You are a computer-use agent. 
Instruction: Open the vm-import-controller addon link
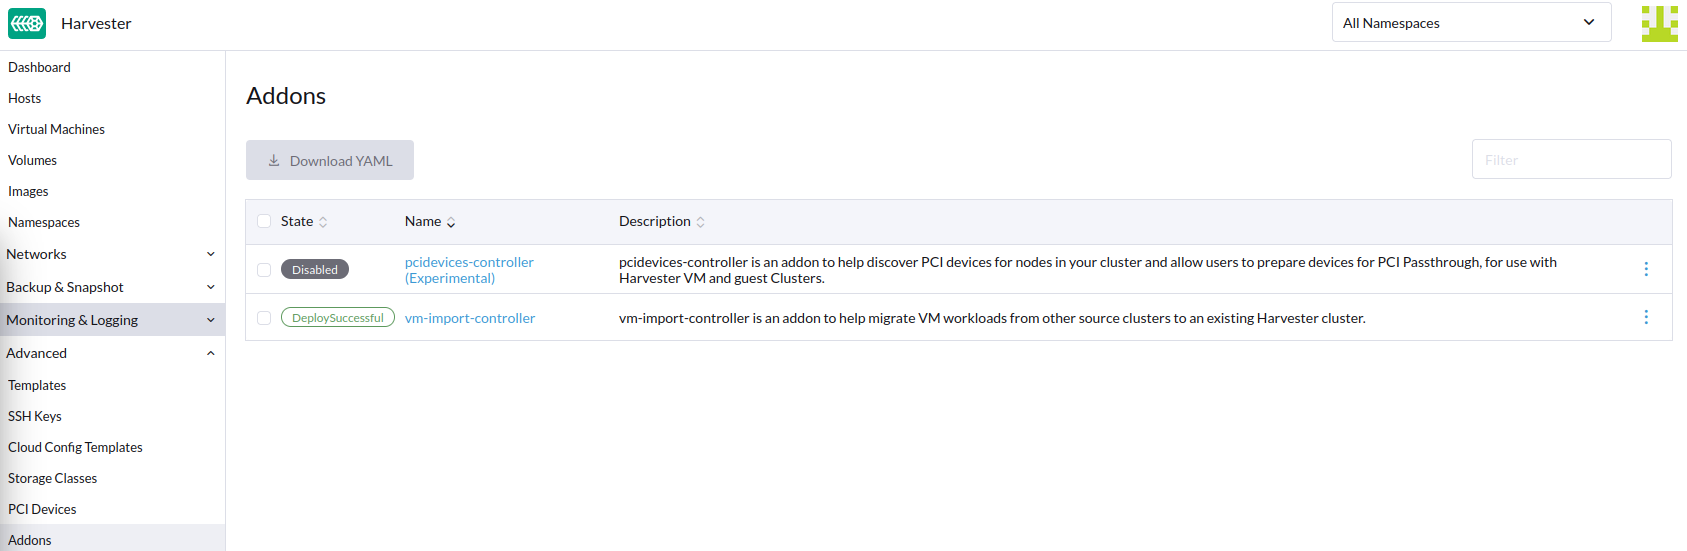(x=470, y=318)
